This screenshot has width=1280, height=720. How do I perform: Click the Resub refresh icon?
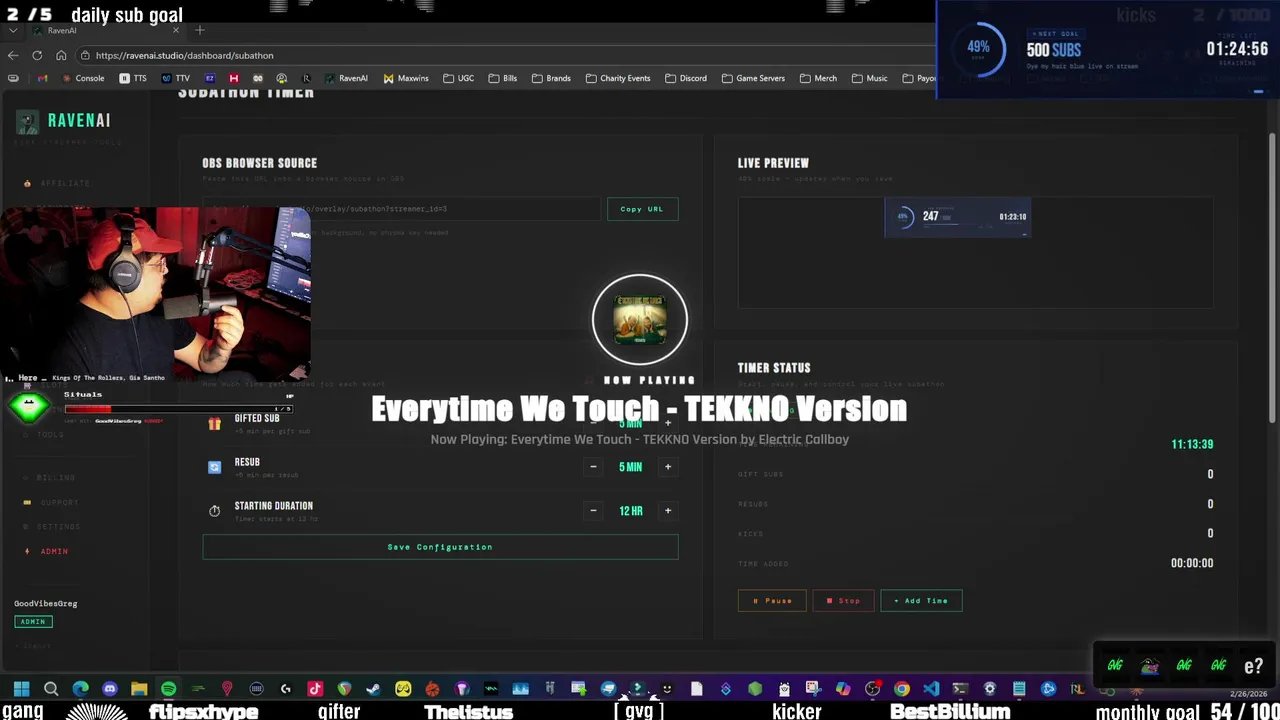tap(214, 467)
